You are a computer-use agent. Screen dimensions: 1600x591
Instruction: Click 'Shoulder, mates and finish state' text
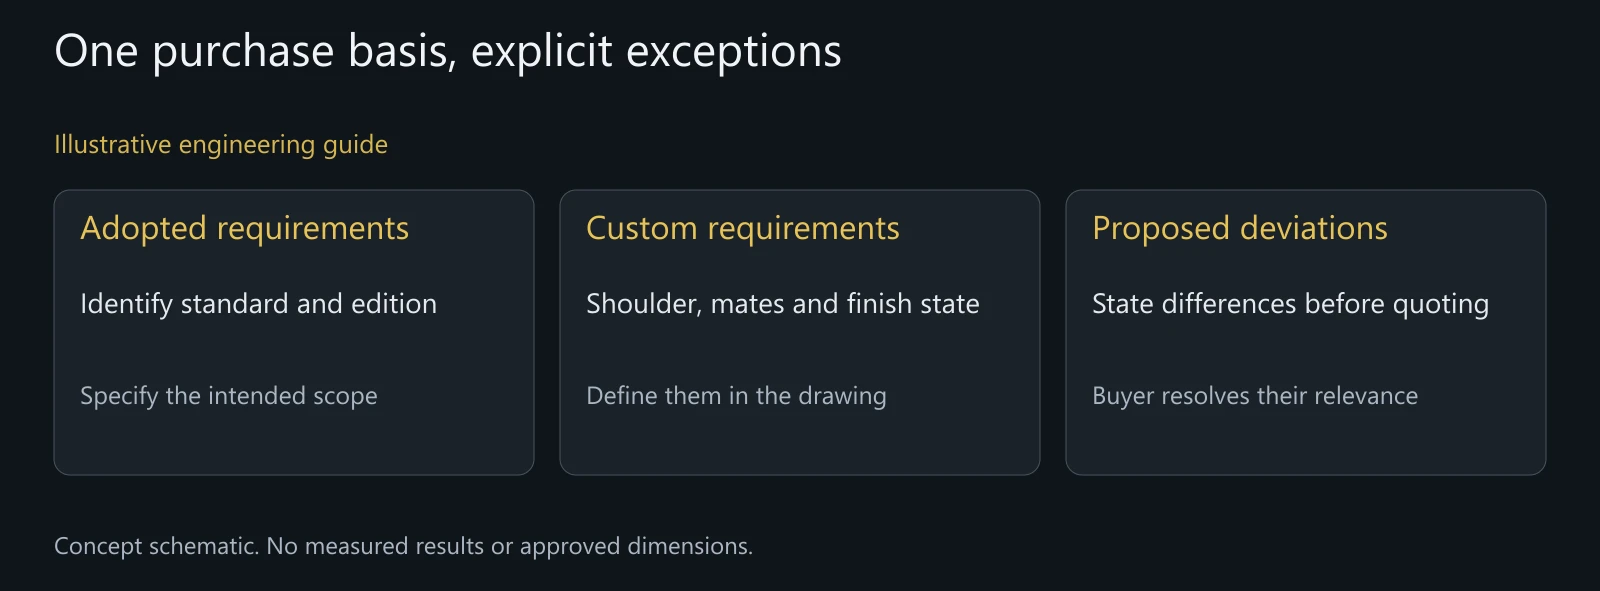[783, 304]
